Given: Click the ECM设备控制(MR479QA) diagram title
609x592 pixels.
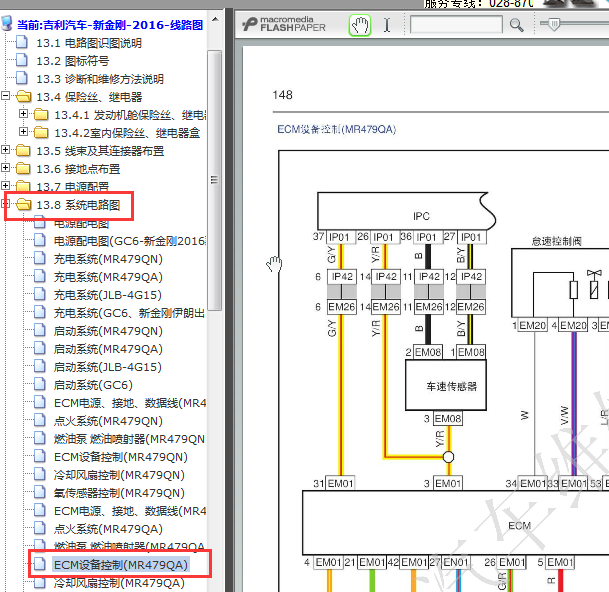Looking at the screenshot, I should 336,129.
